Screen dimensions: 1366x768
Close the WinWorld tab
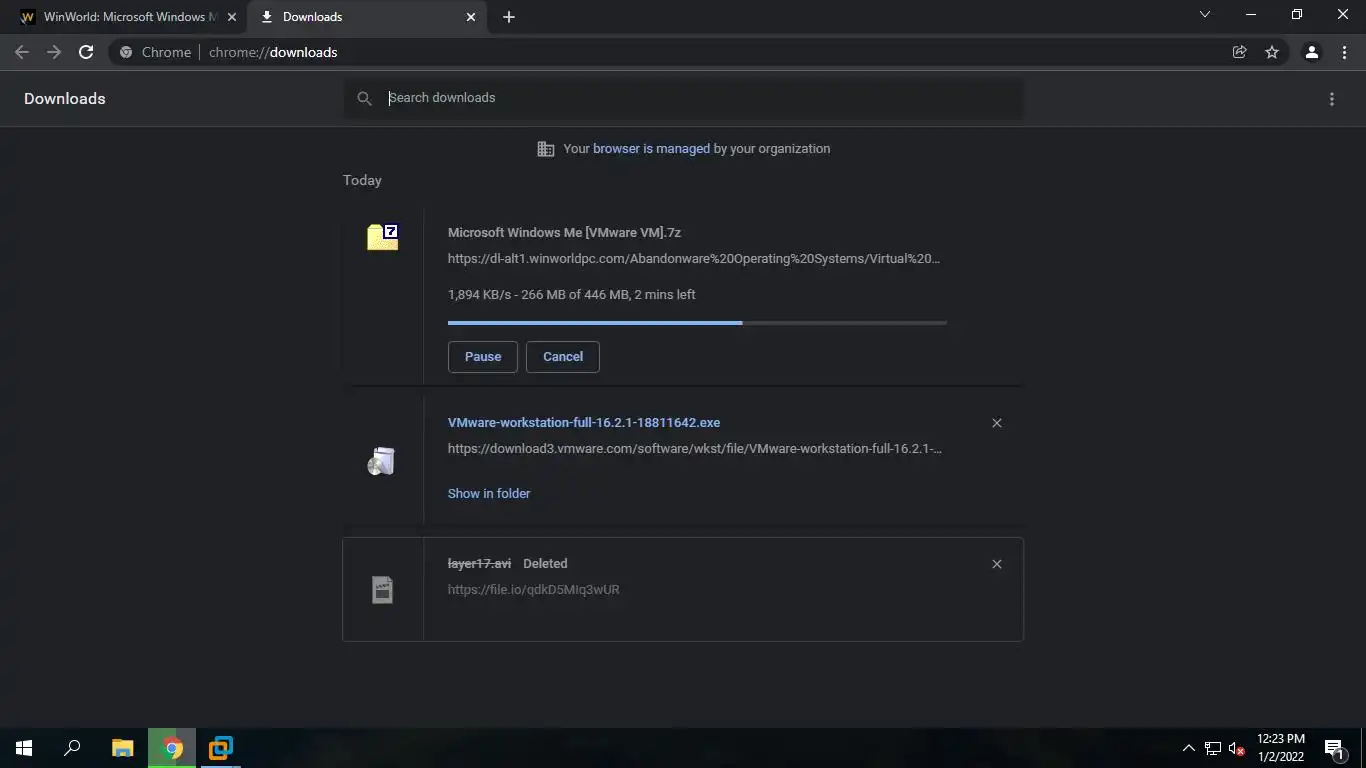click(232, 17)
